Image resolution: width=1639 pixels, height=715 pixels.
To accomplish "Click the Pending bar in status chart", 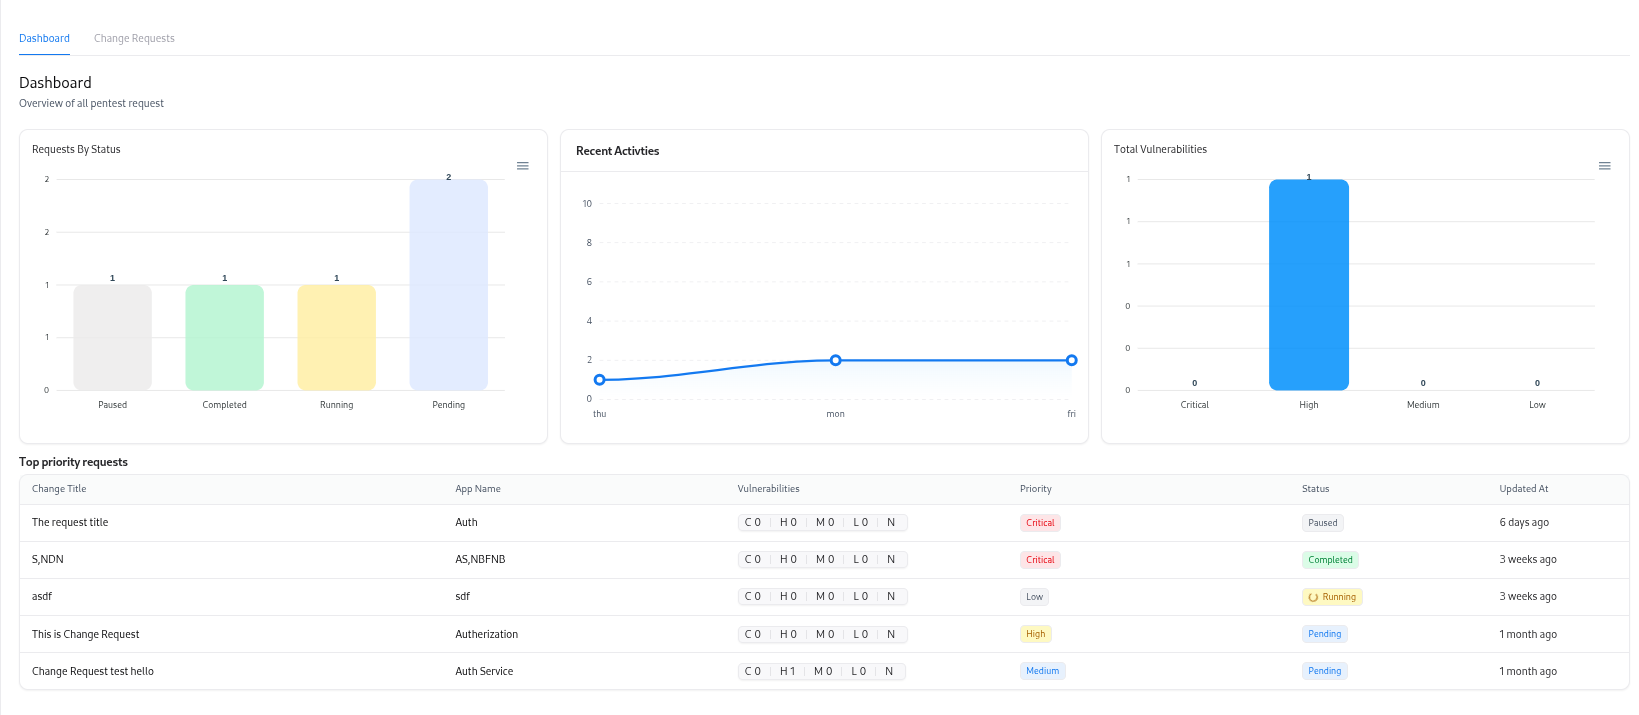I will click(x=448, y=285).
